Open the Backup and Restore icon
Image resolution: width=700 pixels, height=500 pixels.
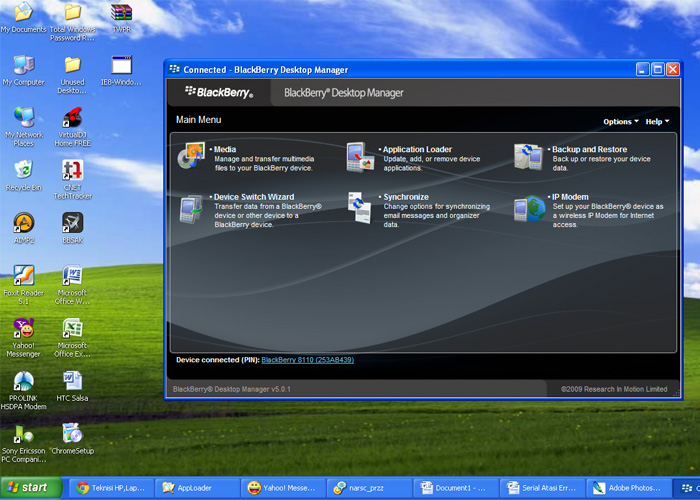[x=528, y=156]
